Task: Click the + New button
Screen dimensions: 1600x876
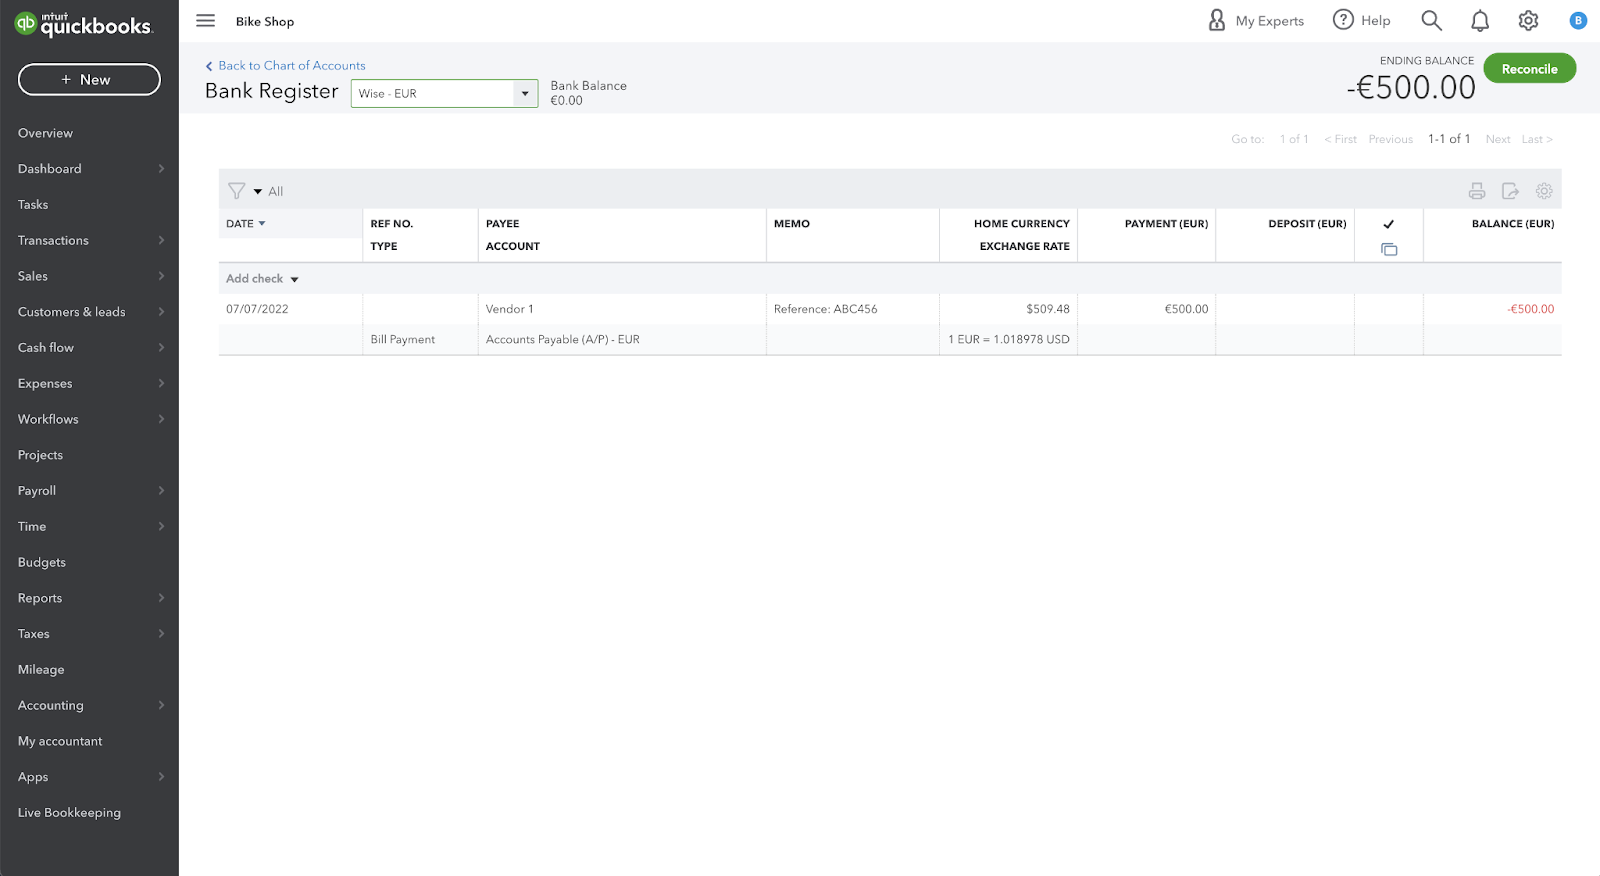Action: [x=89, y=79]
